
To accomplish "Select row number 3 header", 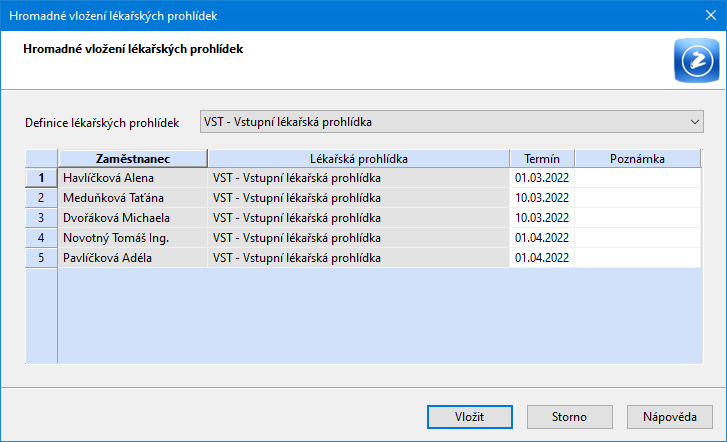I will click(41, 218).
